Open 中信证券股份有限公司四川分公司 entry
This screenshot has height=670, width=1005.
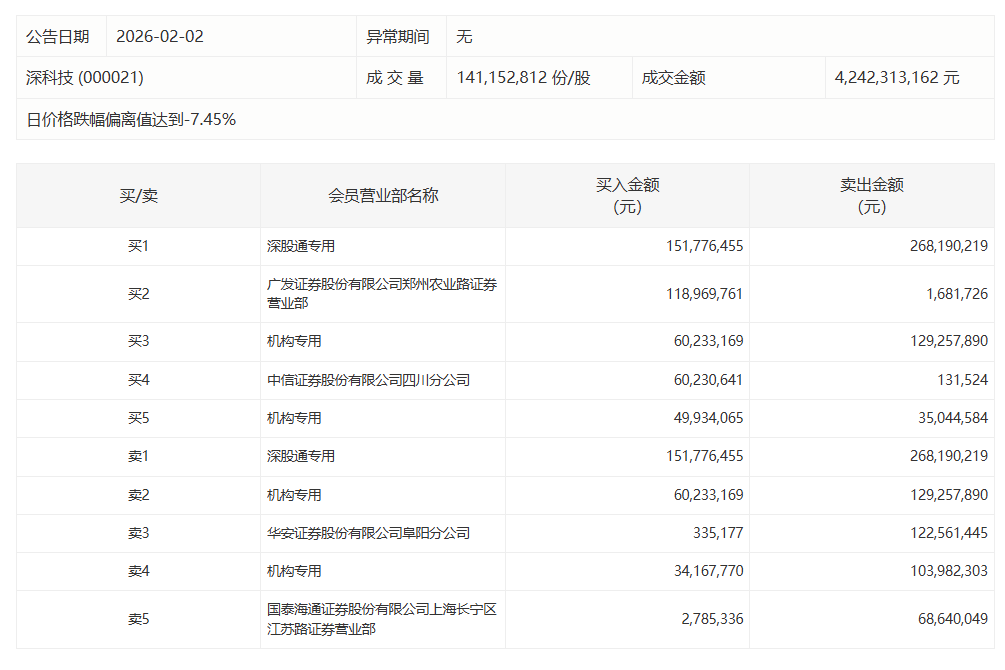pyautogui.click(x=368, y=380)
